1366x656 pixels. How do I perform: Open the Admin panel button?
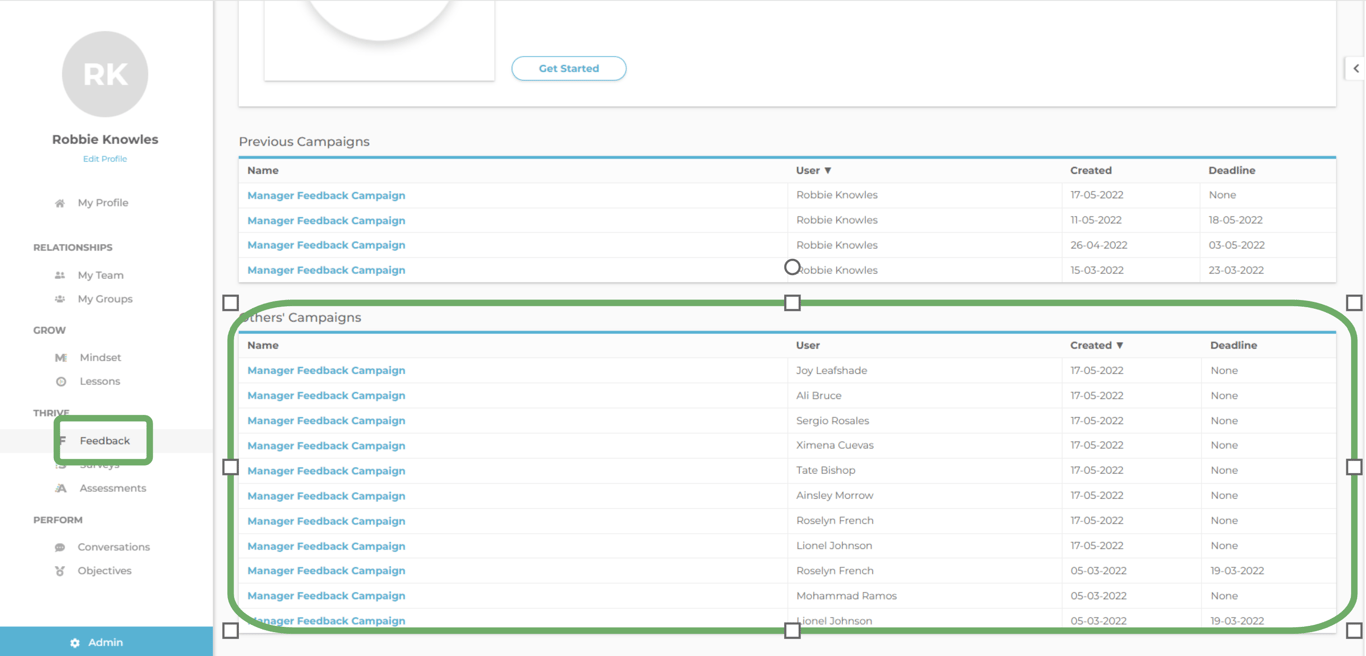coord(106,642)
